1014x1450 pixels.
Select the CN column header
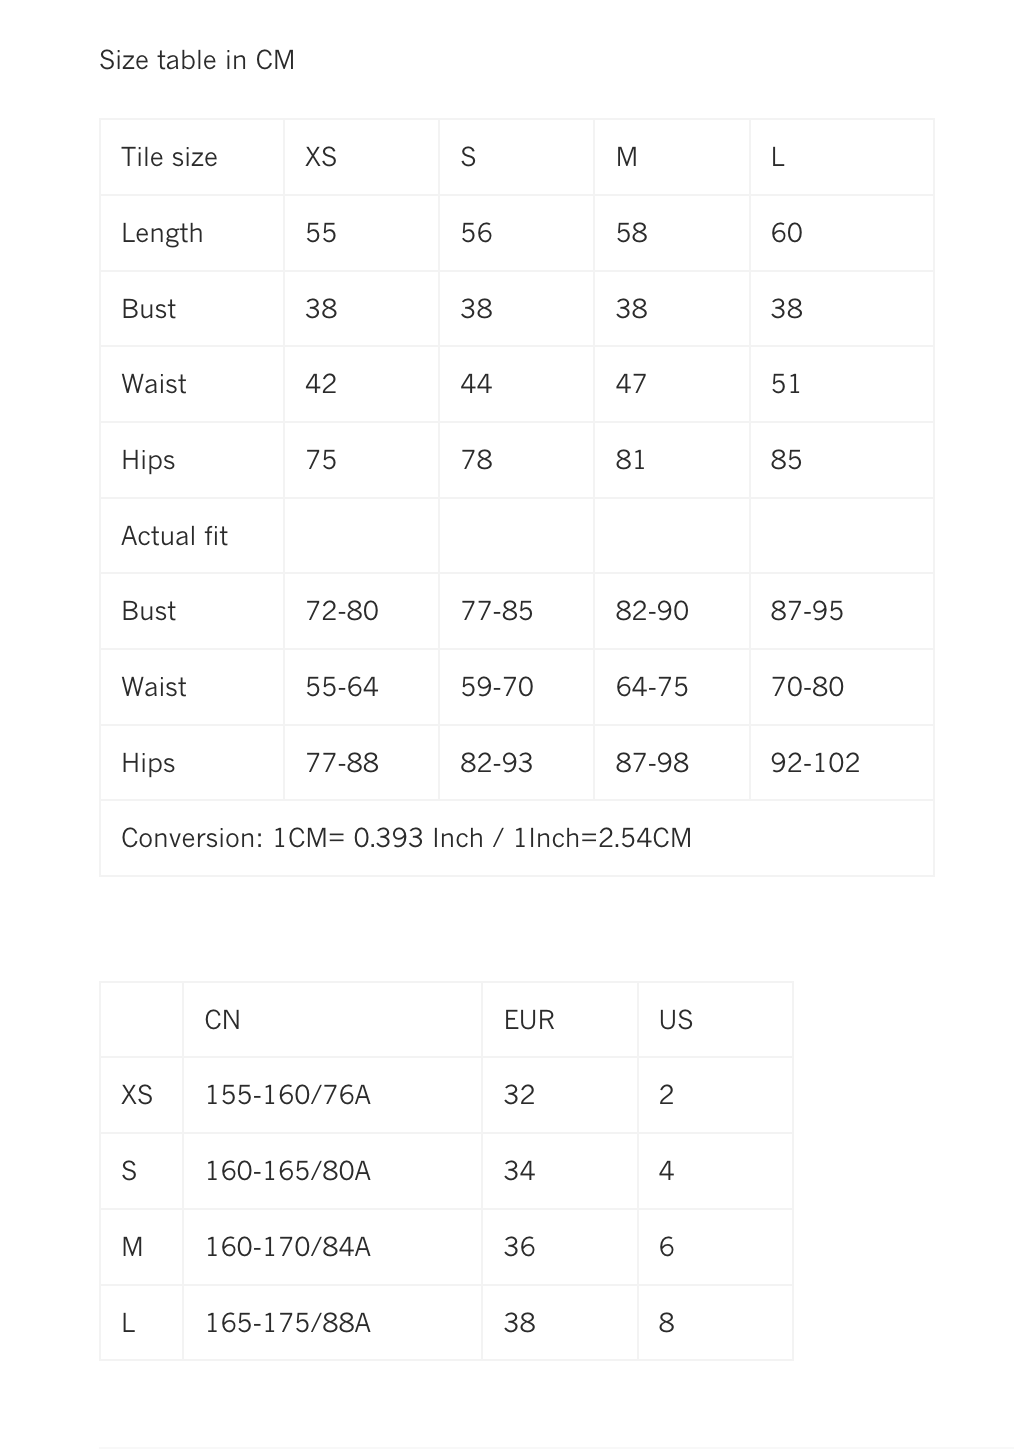(222, 1020)
